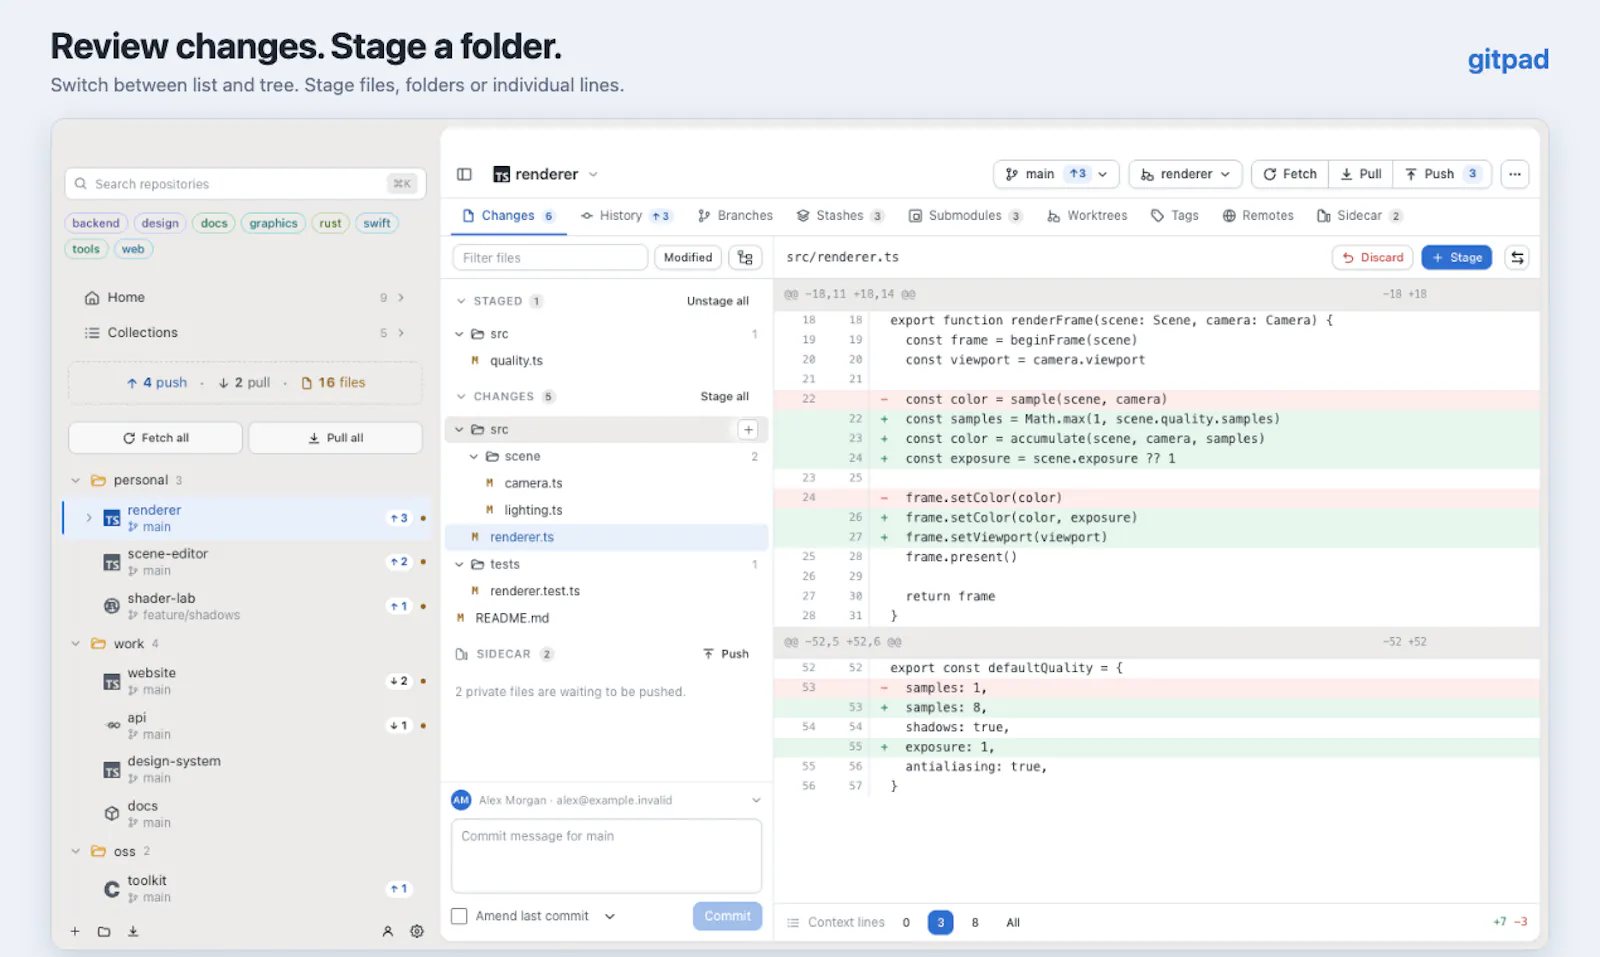Set context lines to 0

click(x=906, y=923)
